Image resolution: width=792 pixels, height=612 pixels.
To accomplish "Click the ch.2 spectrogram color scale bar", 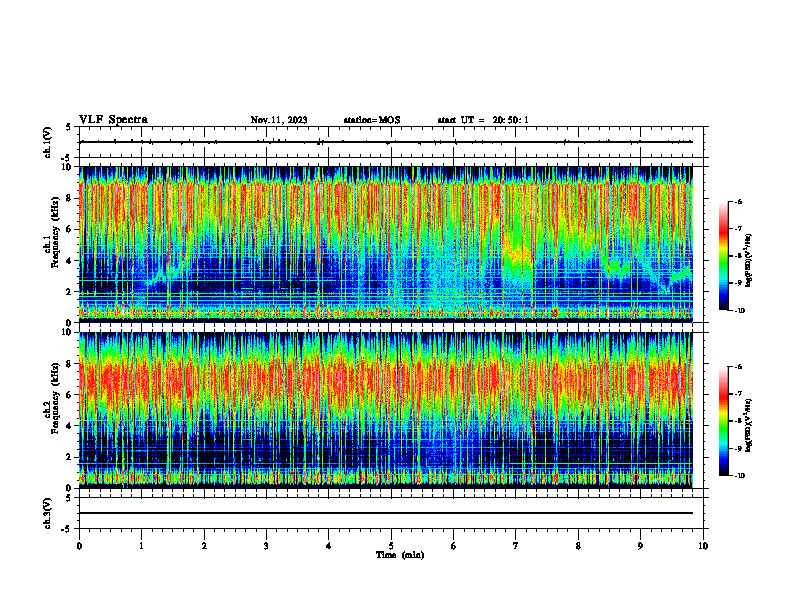I will click(723, 421).
